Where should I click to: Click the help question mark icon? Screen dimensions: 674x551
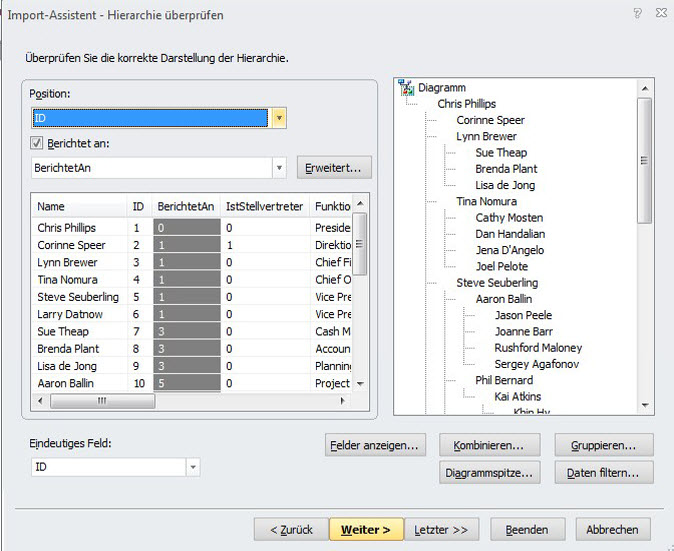(637, 13)
